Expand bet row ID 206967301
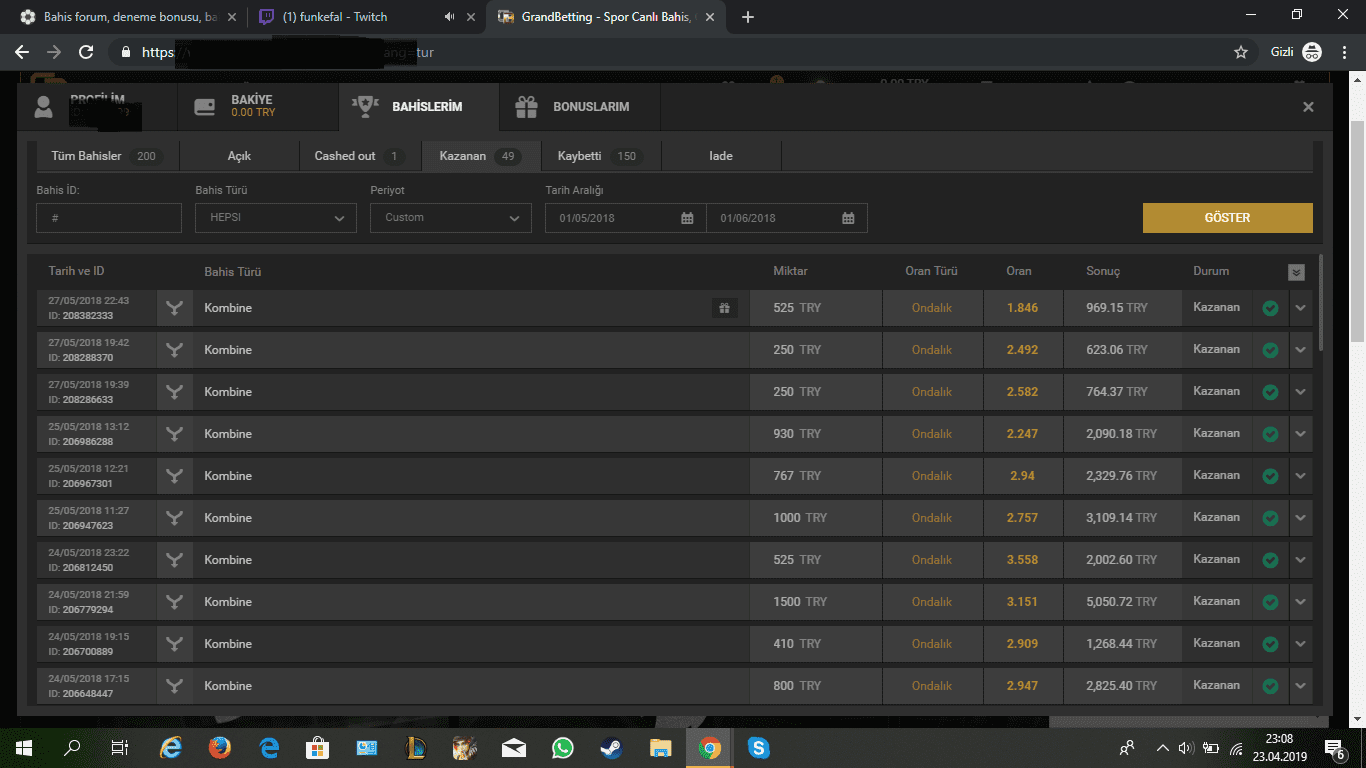 tap(1300, 476)
